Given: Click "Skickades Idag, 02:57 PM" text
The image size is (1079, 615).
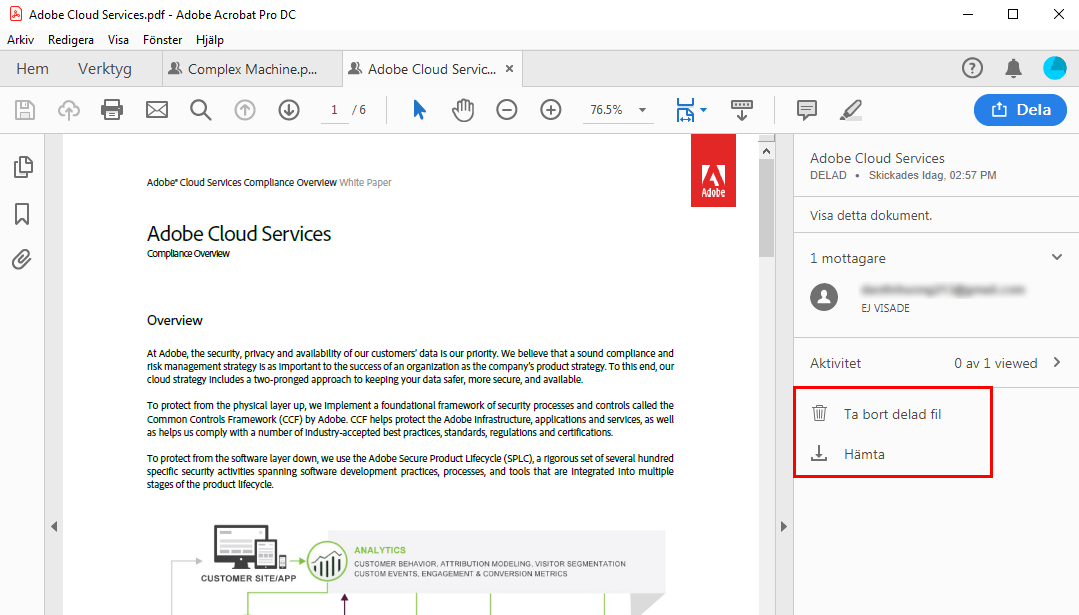Looking at the screenshot, I should [932, 175].
